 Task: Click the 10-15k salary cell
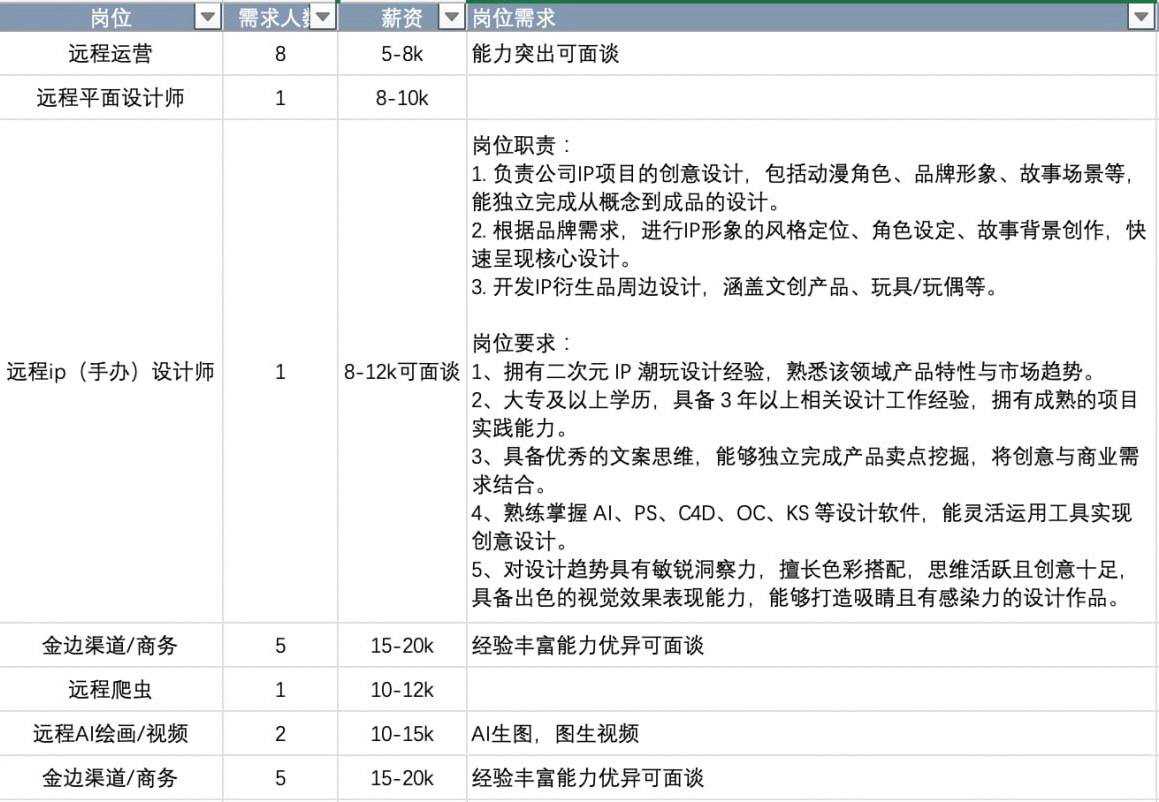point(402,733)
